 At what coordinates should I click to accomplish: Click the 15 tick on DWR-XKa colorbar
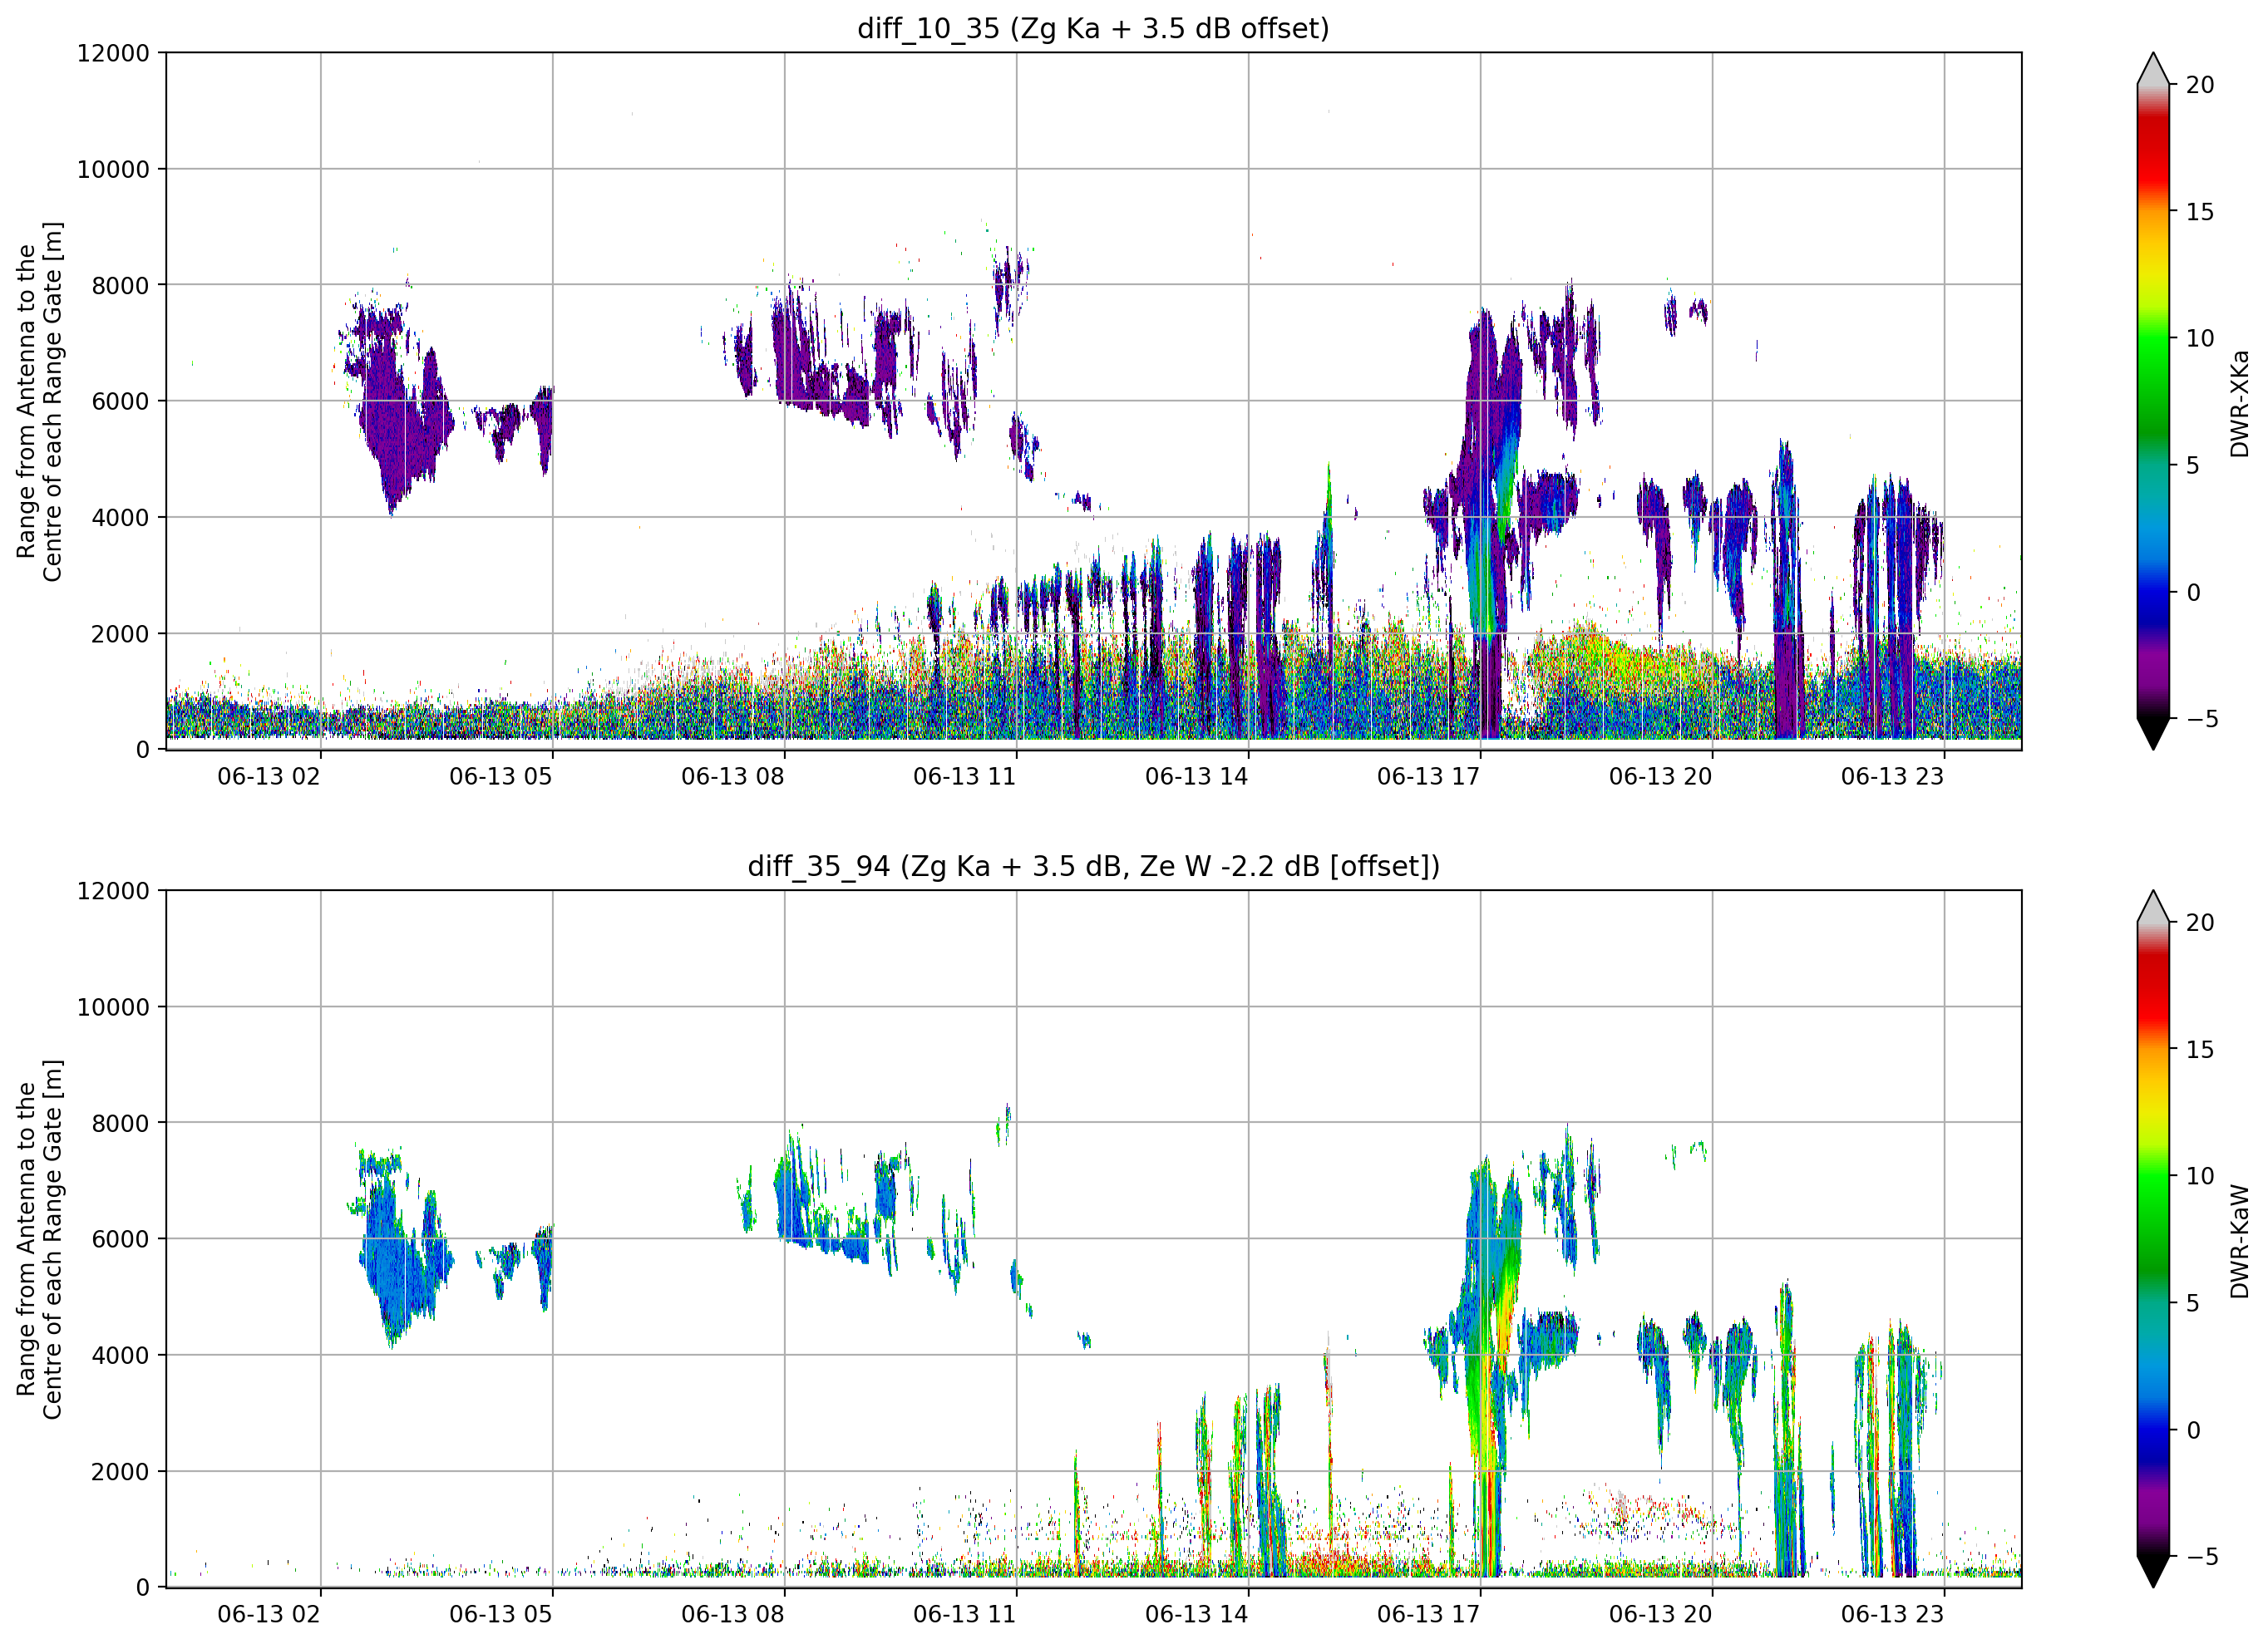click(2199, 212)
